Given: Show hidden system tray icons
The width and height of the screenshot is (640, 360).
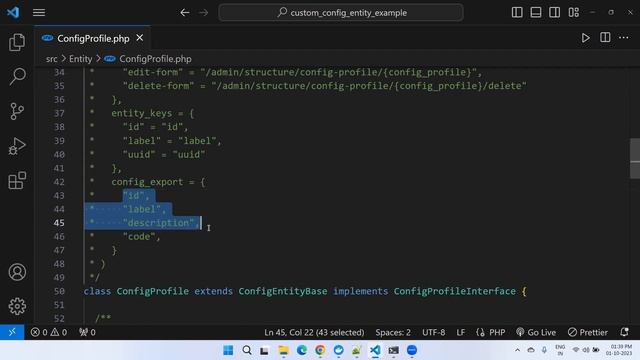Looking at the screenshot, I should point(517,350).
